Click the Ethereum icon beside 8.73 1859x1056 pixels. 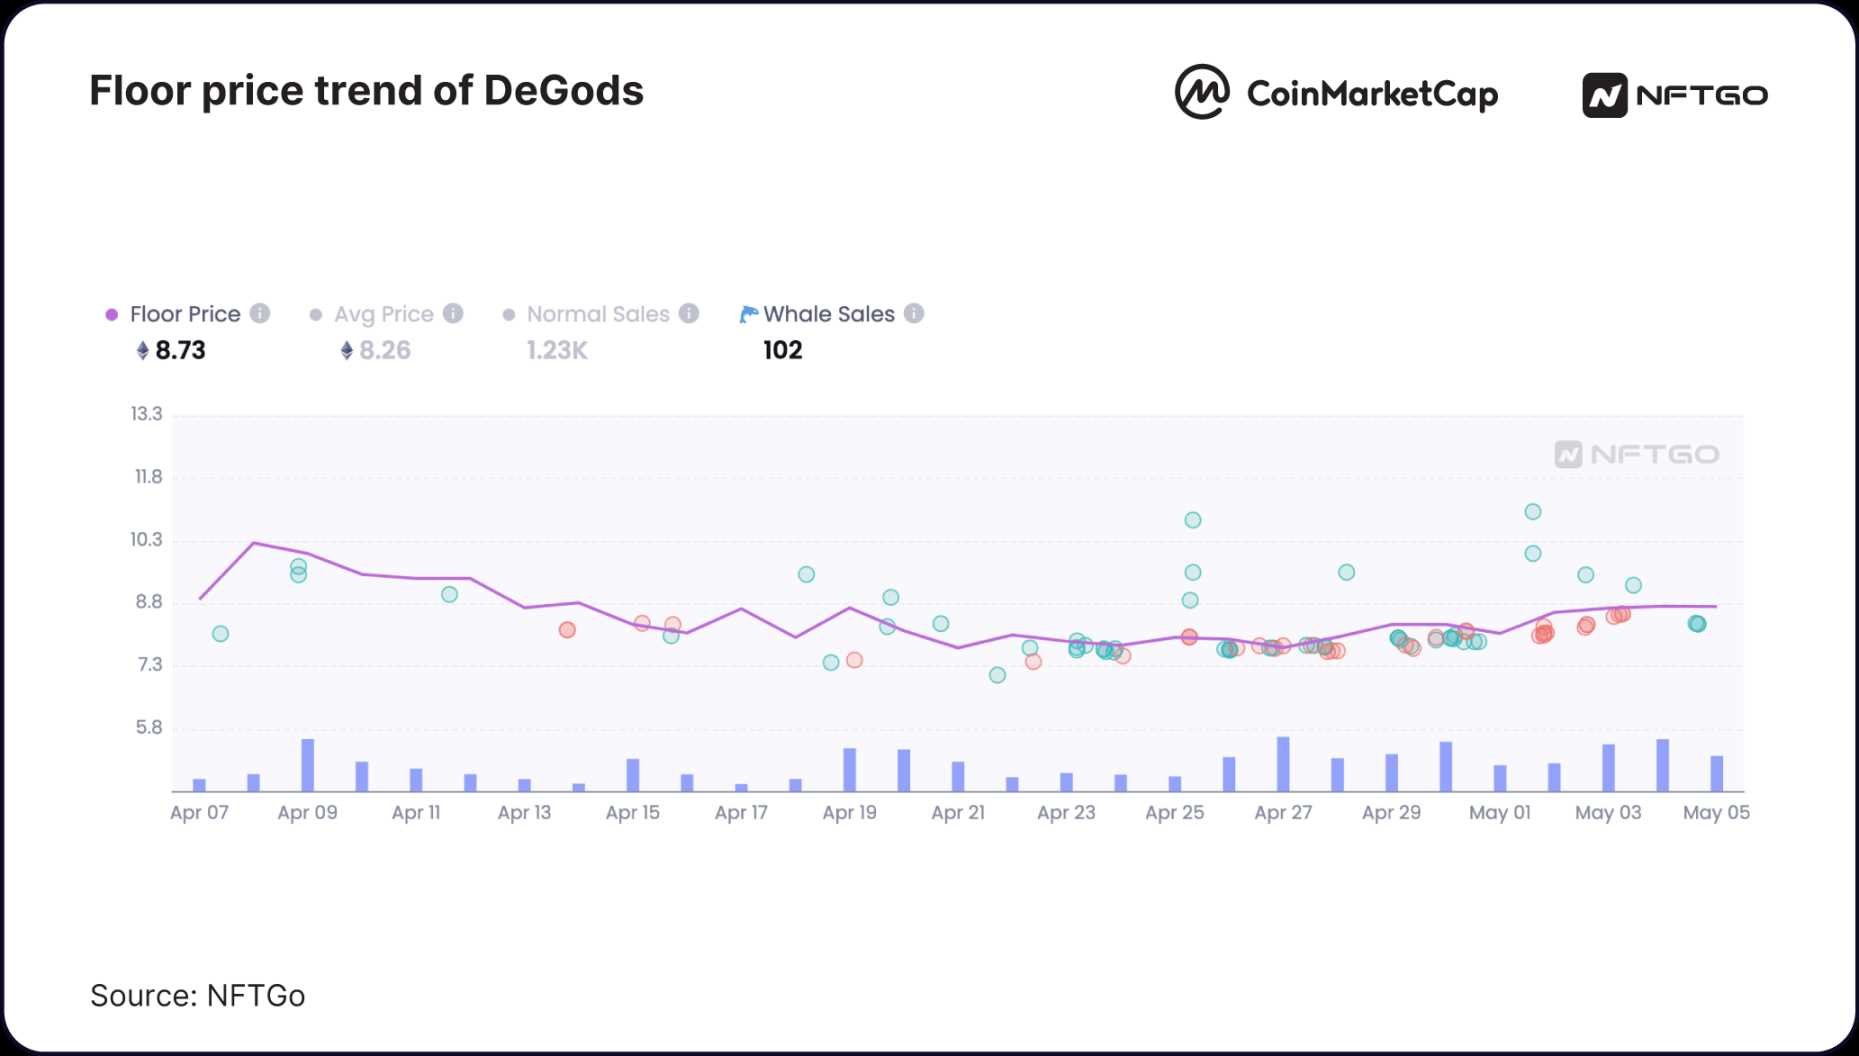click(143, 350)
